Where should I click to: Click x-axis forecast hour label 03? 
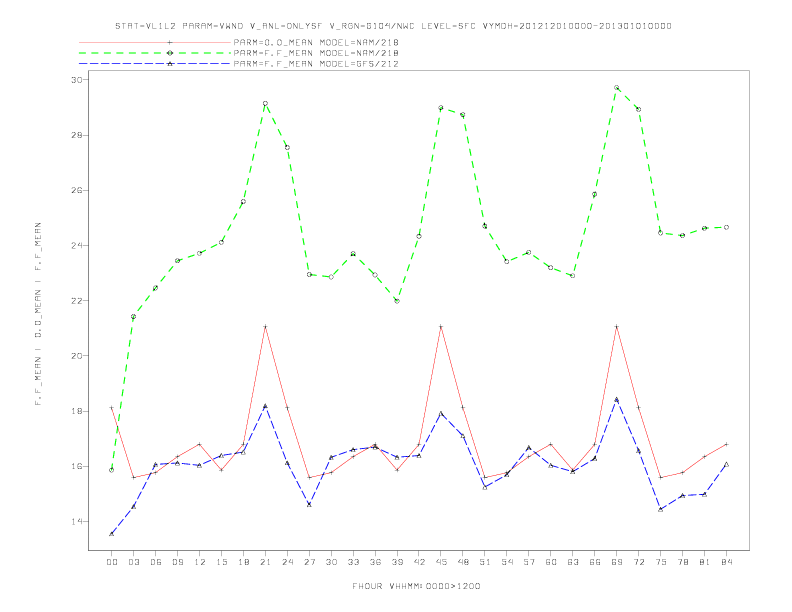[133, 562]
